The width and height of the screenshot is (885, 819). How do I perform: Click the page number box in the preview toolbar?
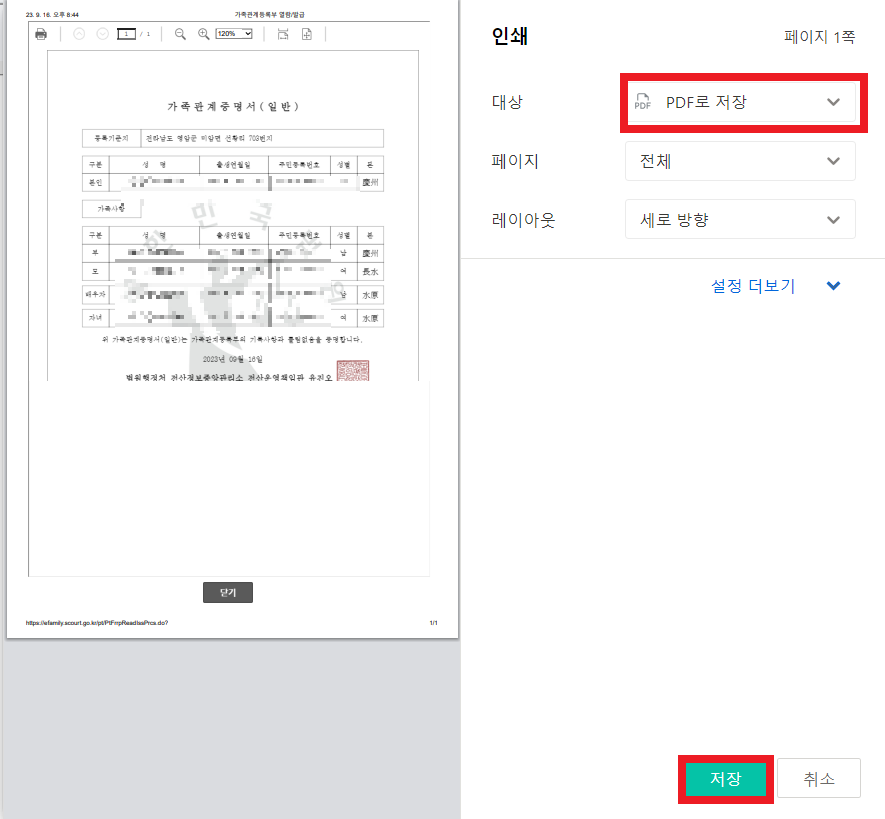point(126,34)
